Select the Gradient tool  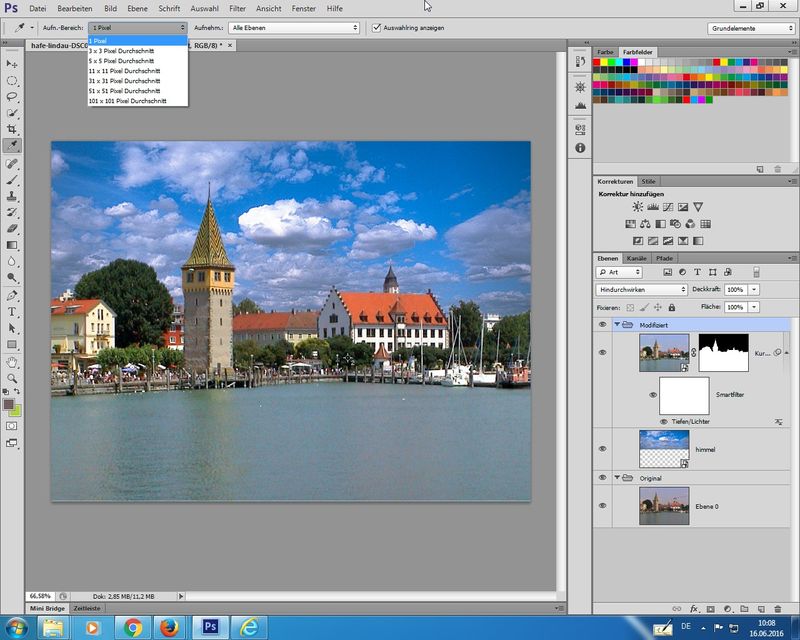[12, 245]
